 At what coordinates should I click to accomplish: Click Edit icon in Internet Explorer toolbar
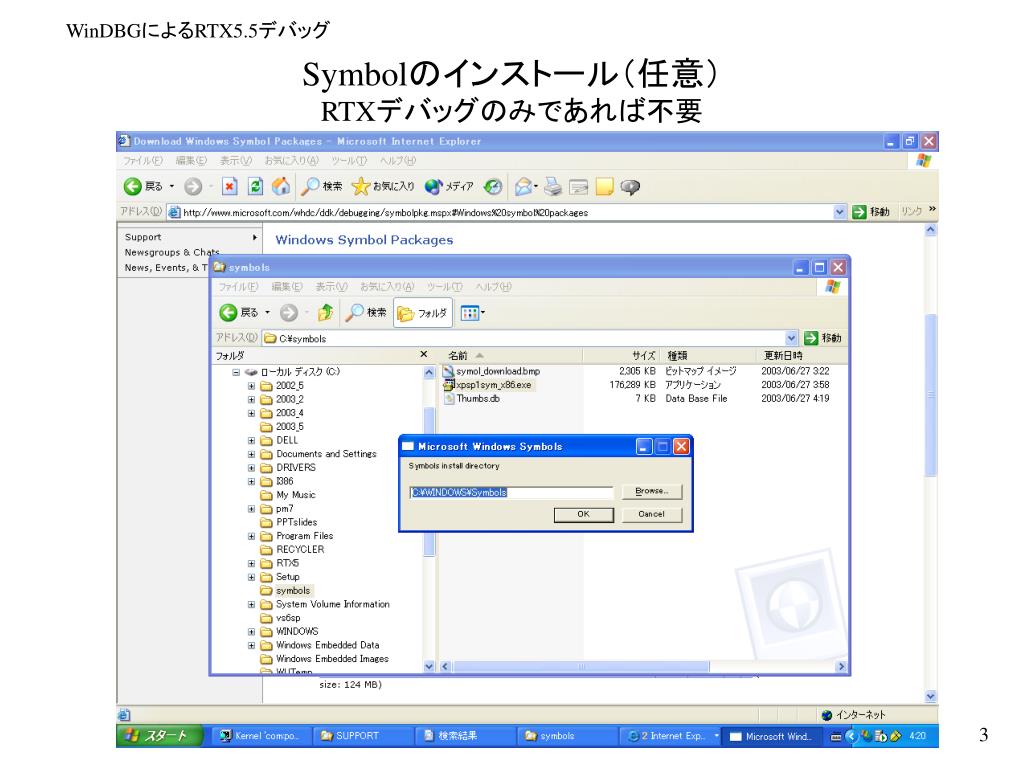tap(579, 187)
